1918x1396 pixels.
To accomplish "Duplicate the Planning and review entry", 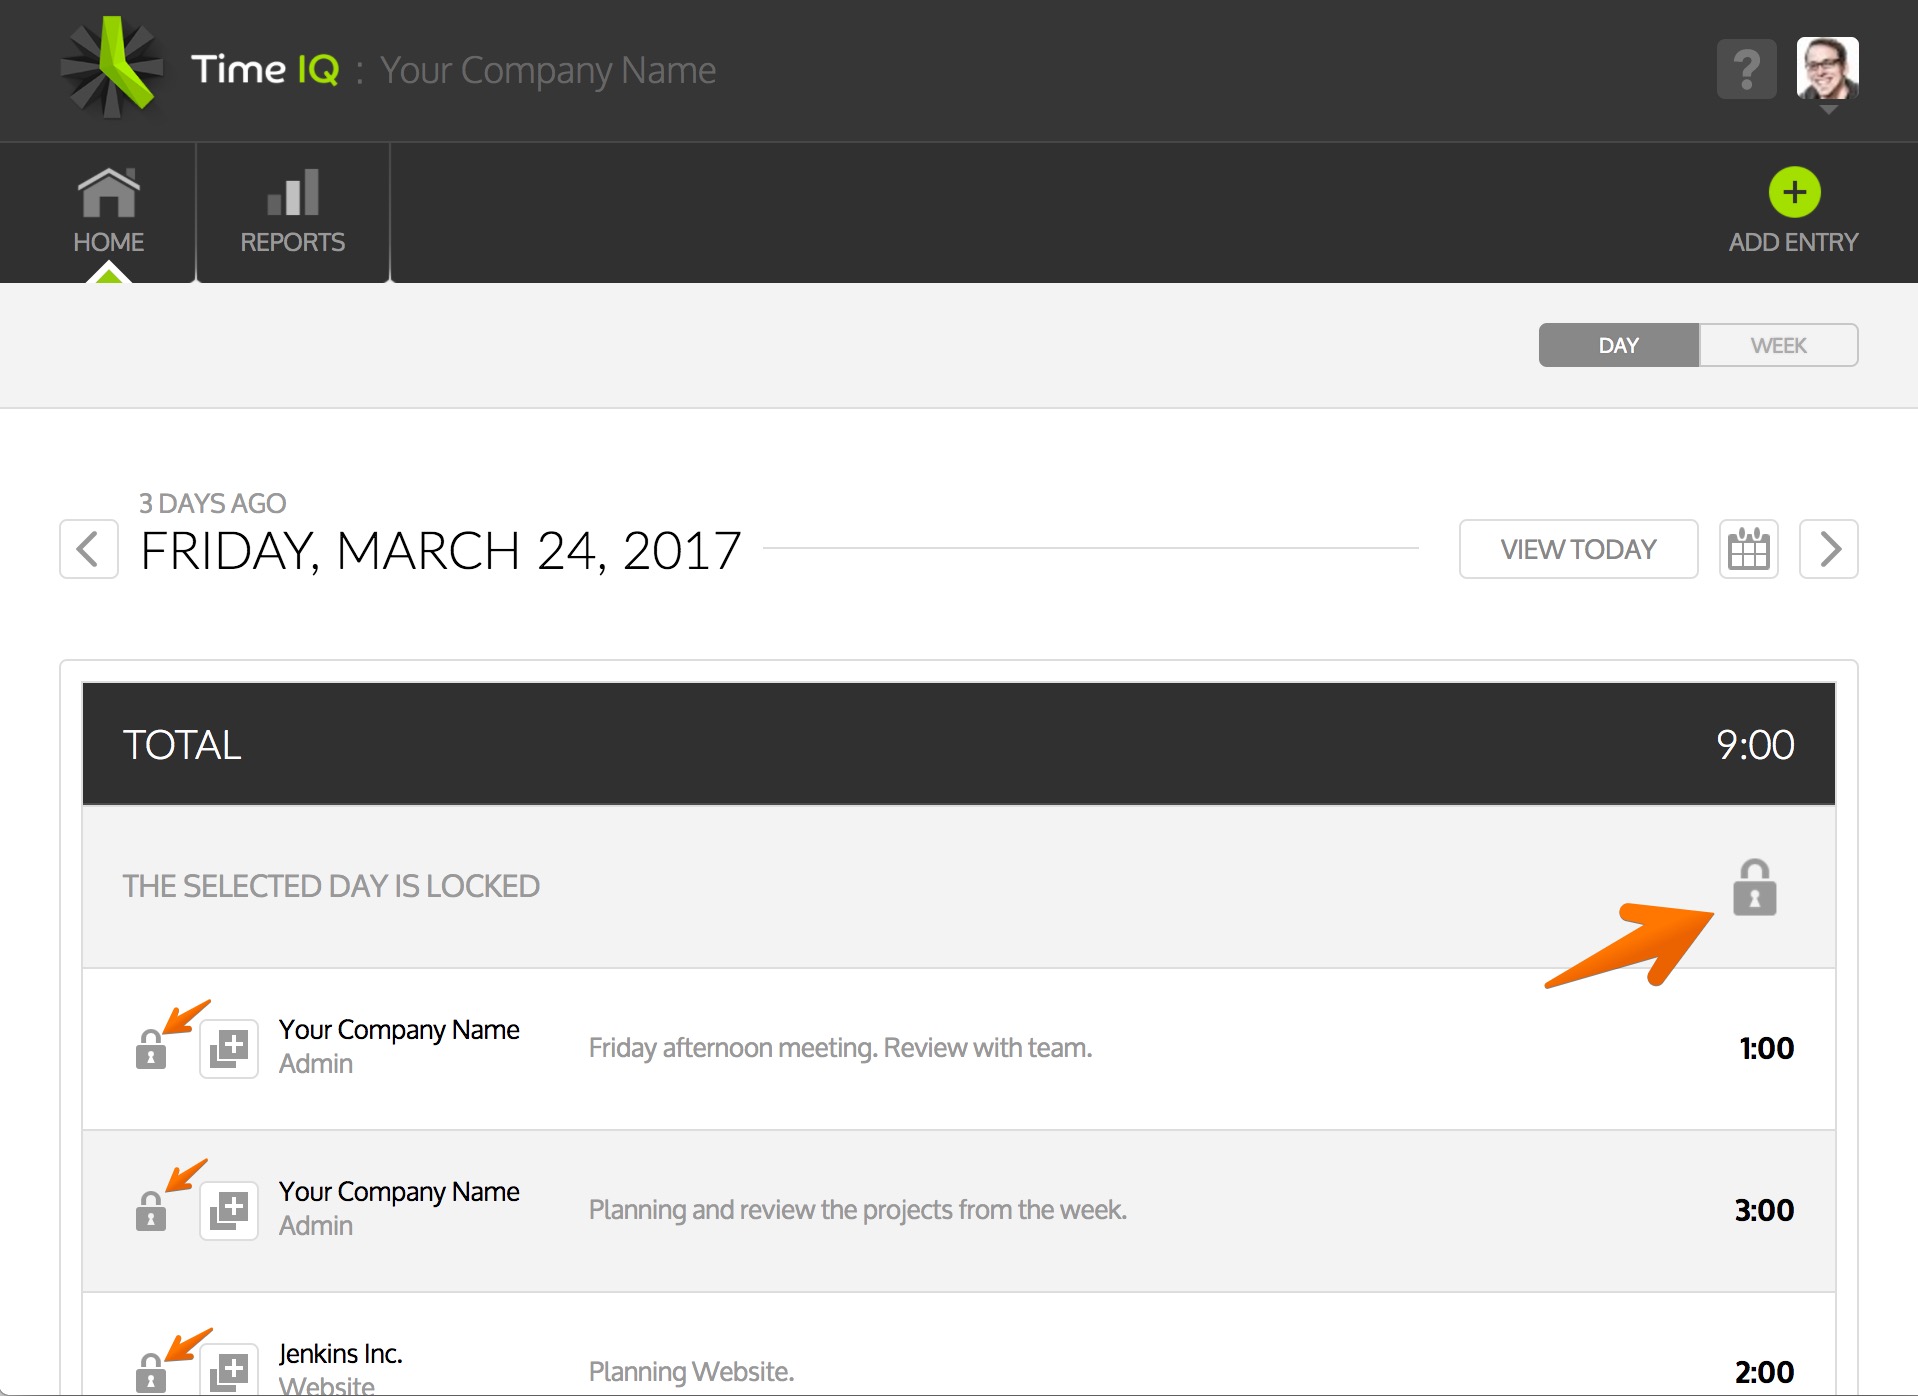I will pos(229,1210).
